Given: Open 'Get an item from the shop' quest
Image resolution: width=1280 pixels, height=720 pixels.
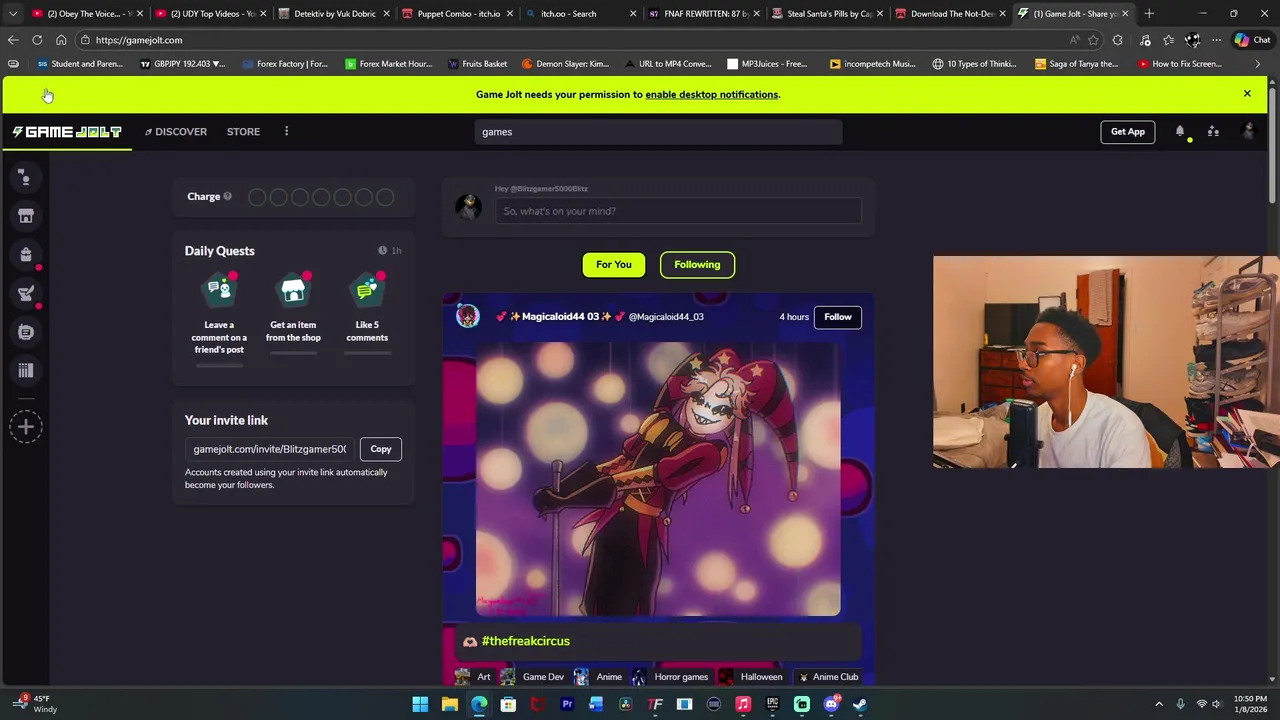Looking at the screenshot, I should pos(293,314).
